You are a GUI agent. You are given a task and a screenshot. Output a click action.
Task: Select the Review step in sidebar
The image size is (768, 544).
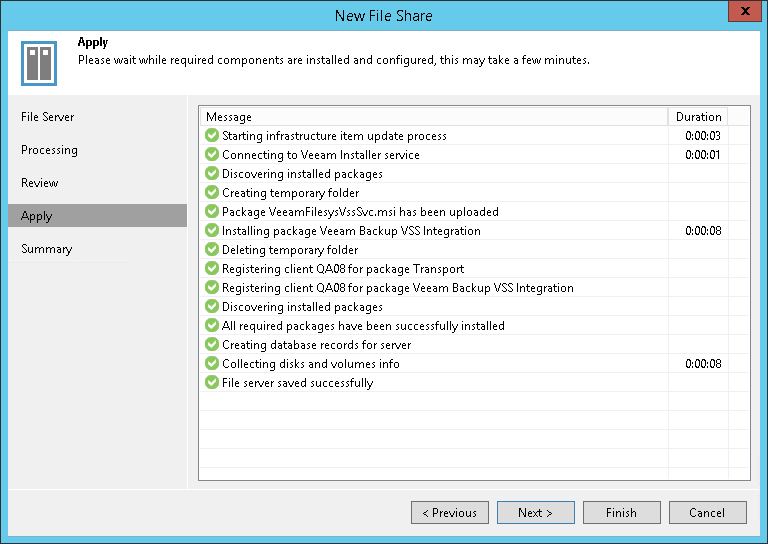point(40,183)
